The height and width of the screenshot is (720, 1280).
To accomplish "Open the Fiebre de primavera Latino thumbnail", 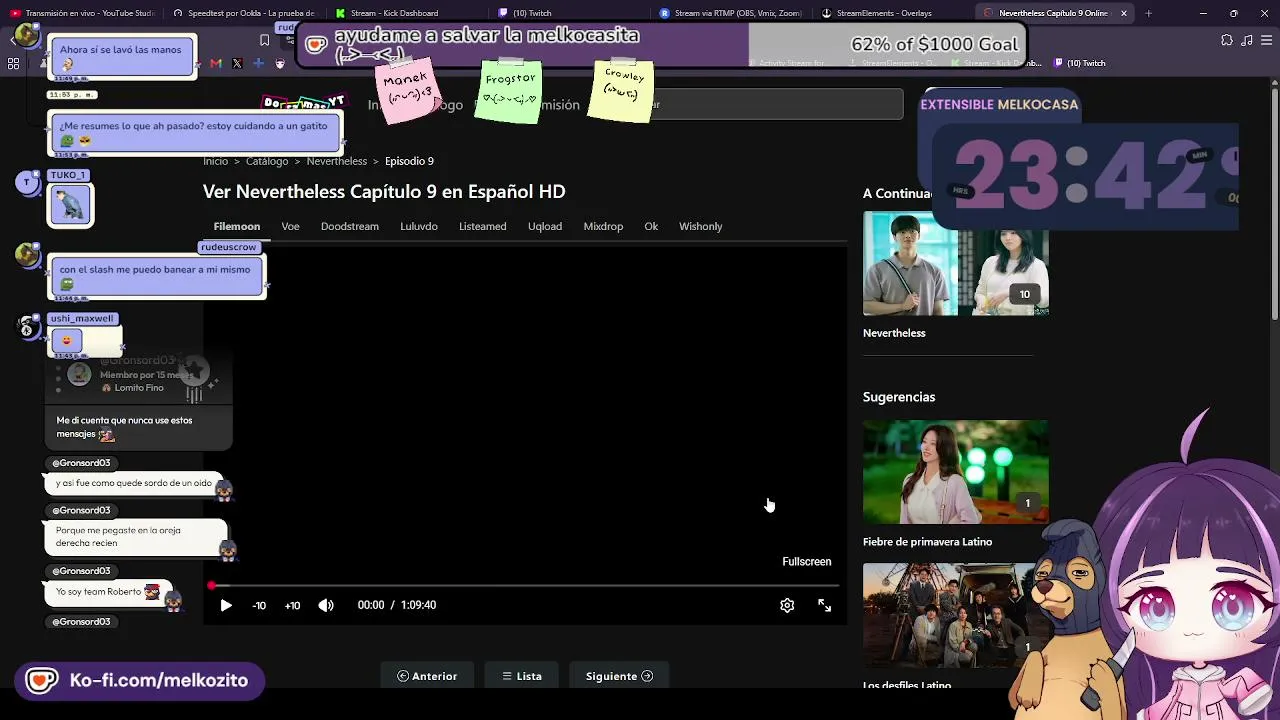I will pos(955,472).
